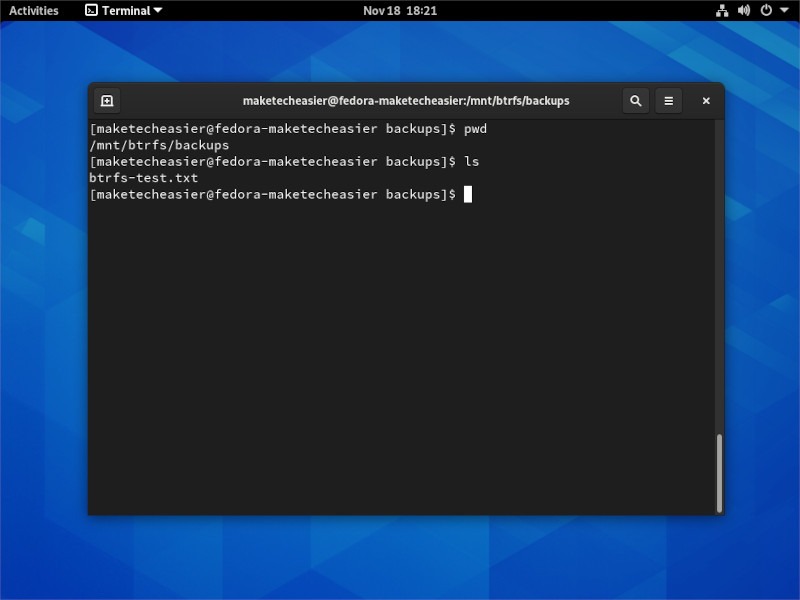Open a new terminal tab
Viewport: 800px width, 600px height.
pyautogui.click(x=107, y=100)
